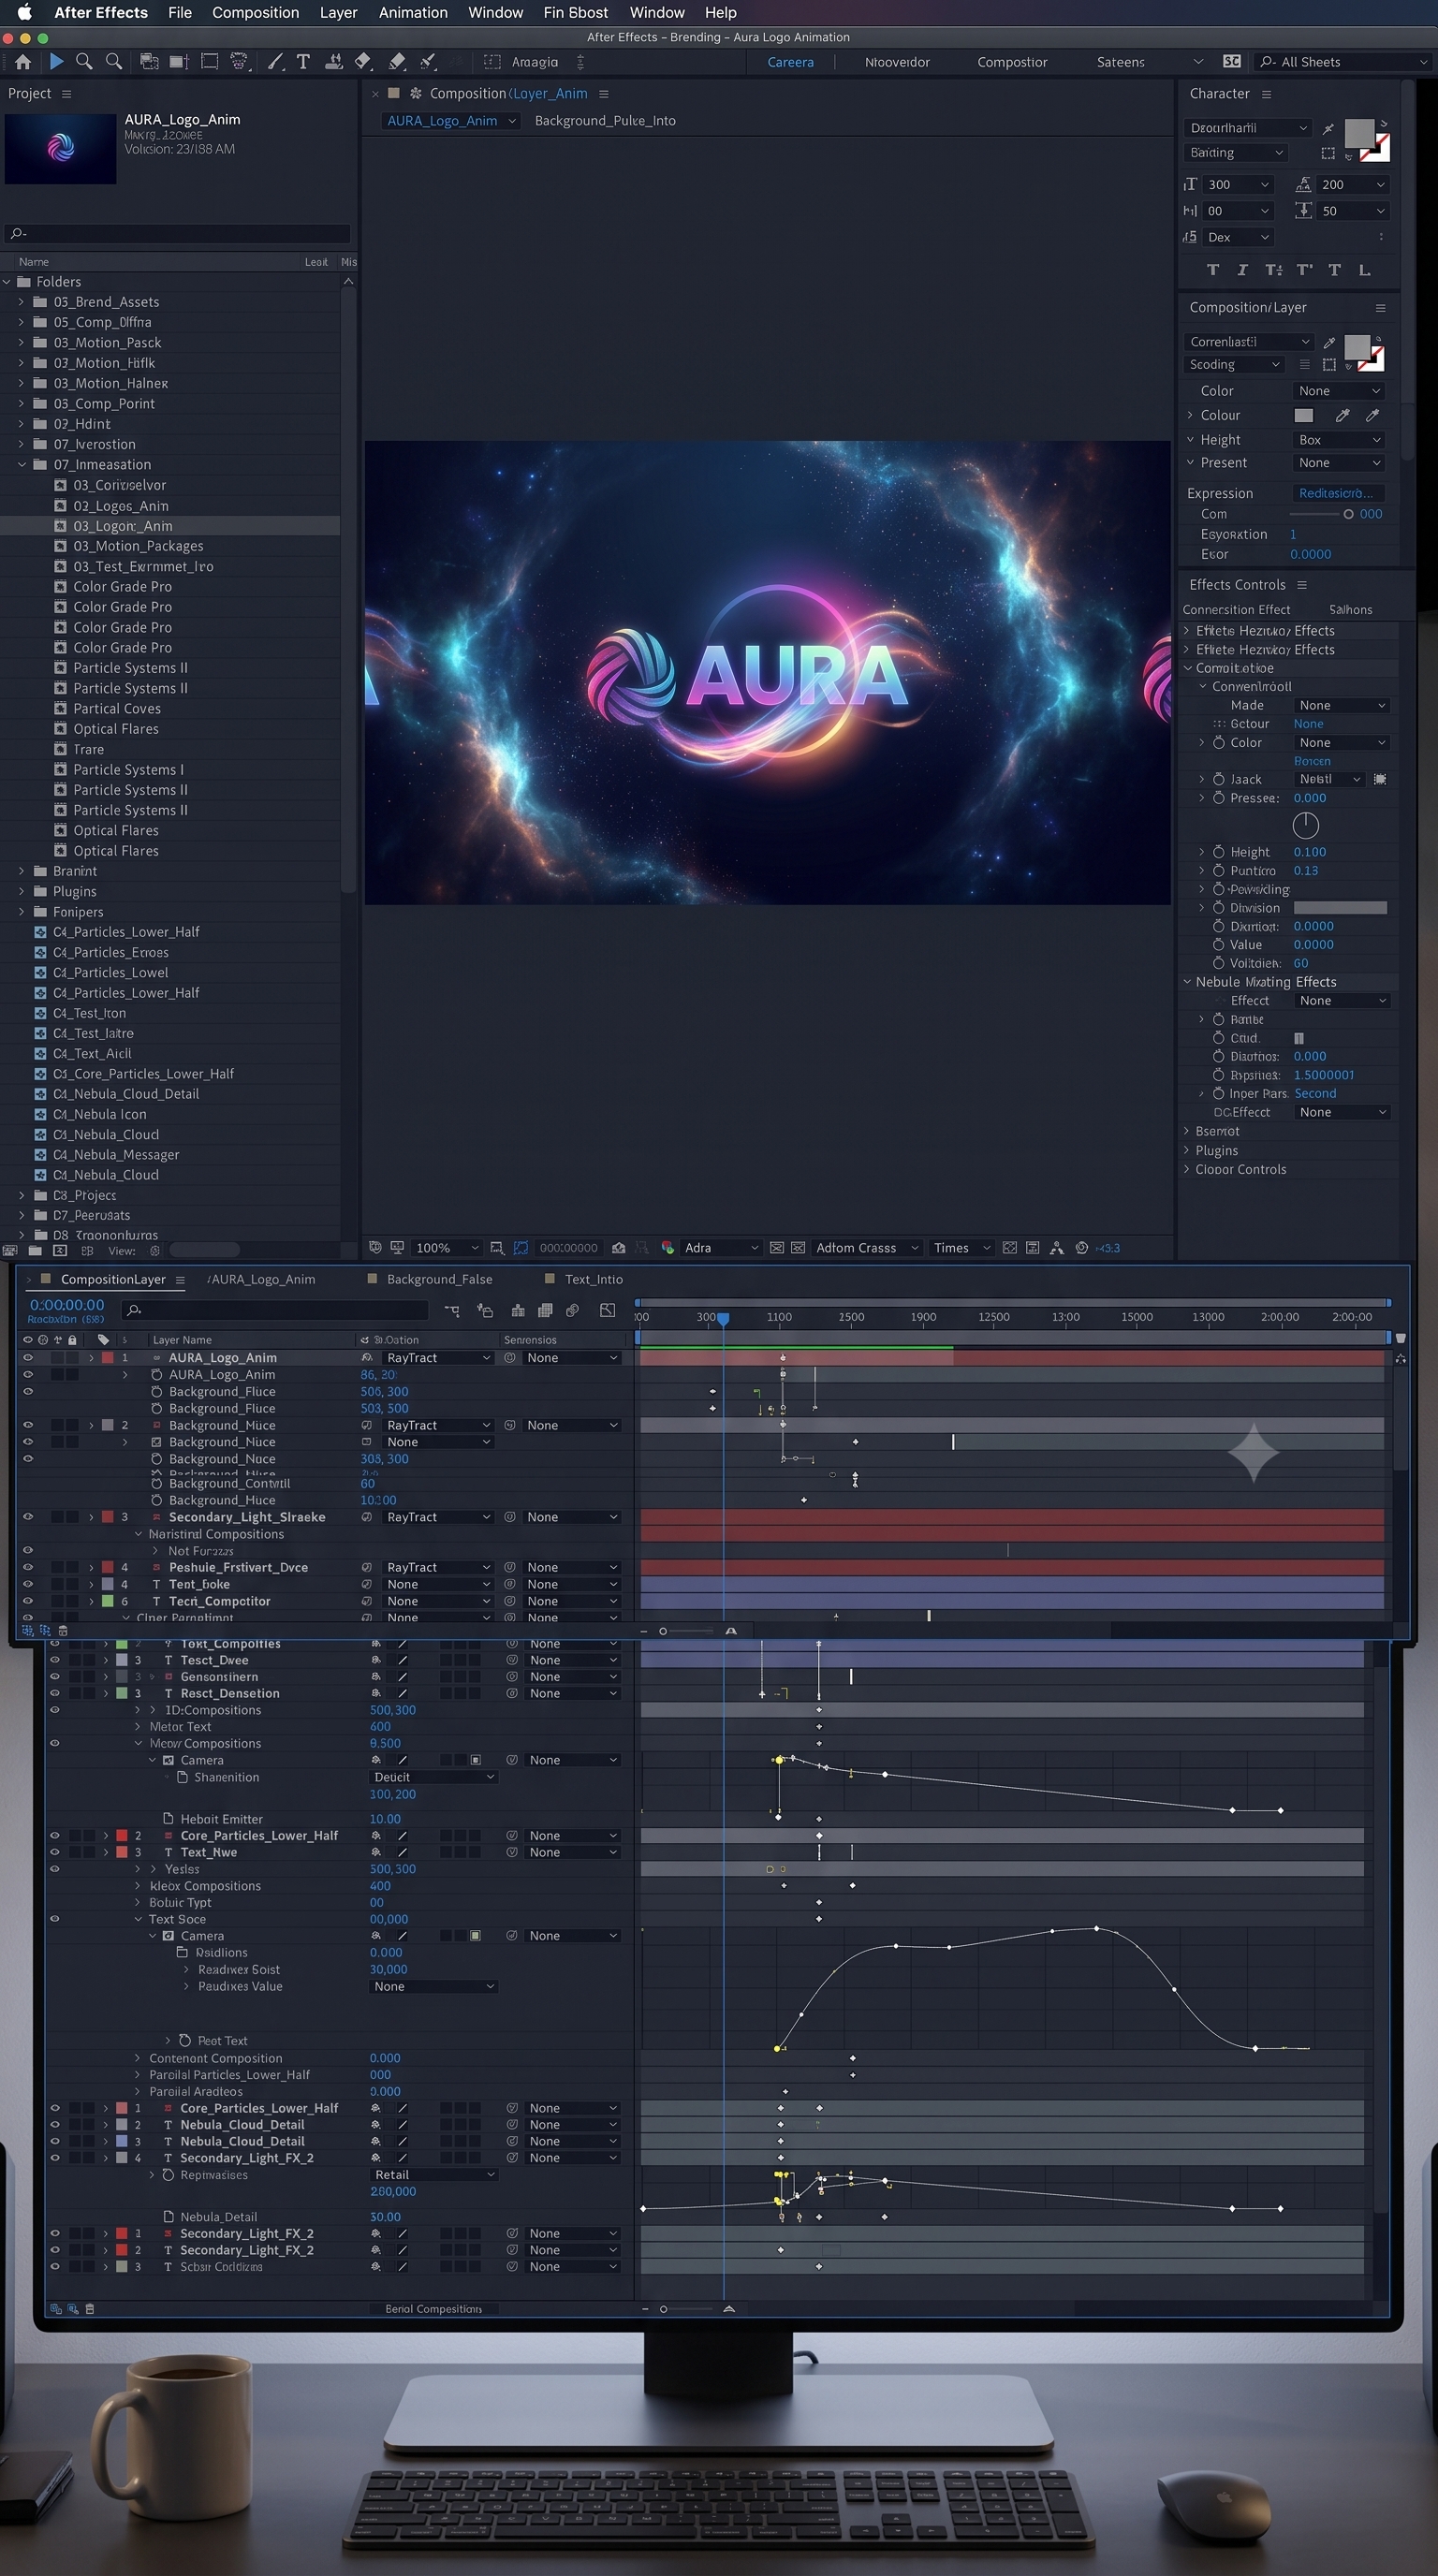Select the Pen tool in the toolbar
This screenshot has width=1438, height=2576.
[275, 62]
